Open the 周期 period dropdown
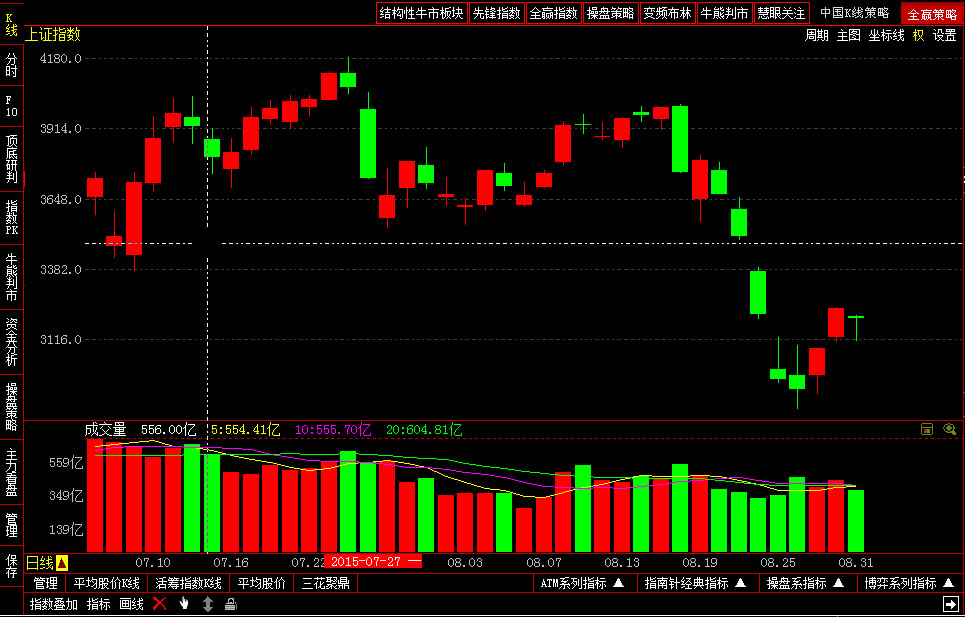Screen dimensions: 965x617 pos(817,35)
